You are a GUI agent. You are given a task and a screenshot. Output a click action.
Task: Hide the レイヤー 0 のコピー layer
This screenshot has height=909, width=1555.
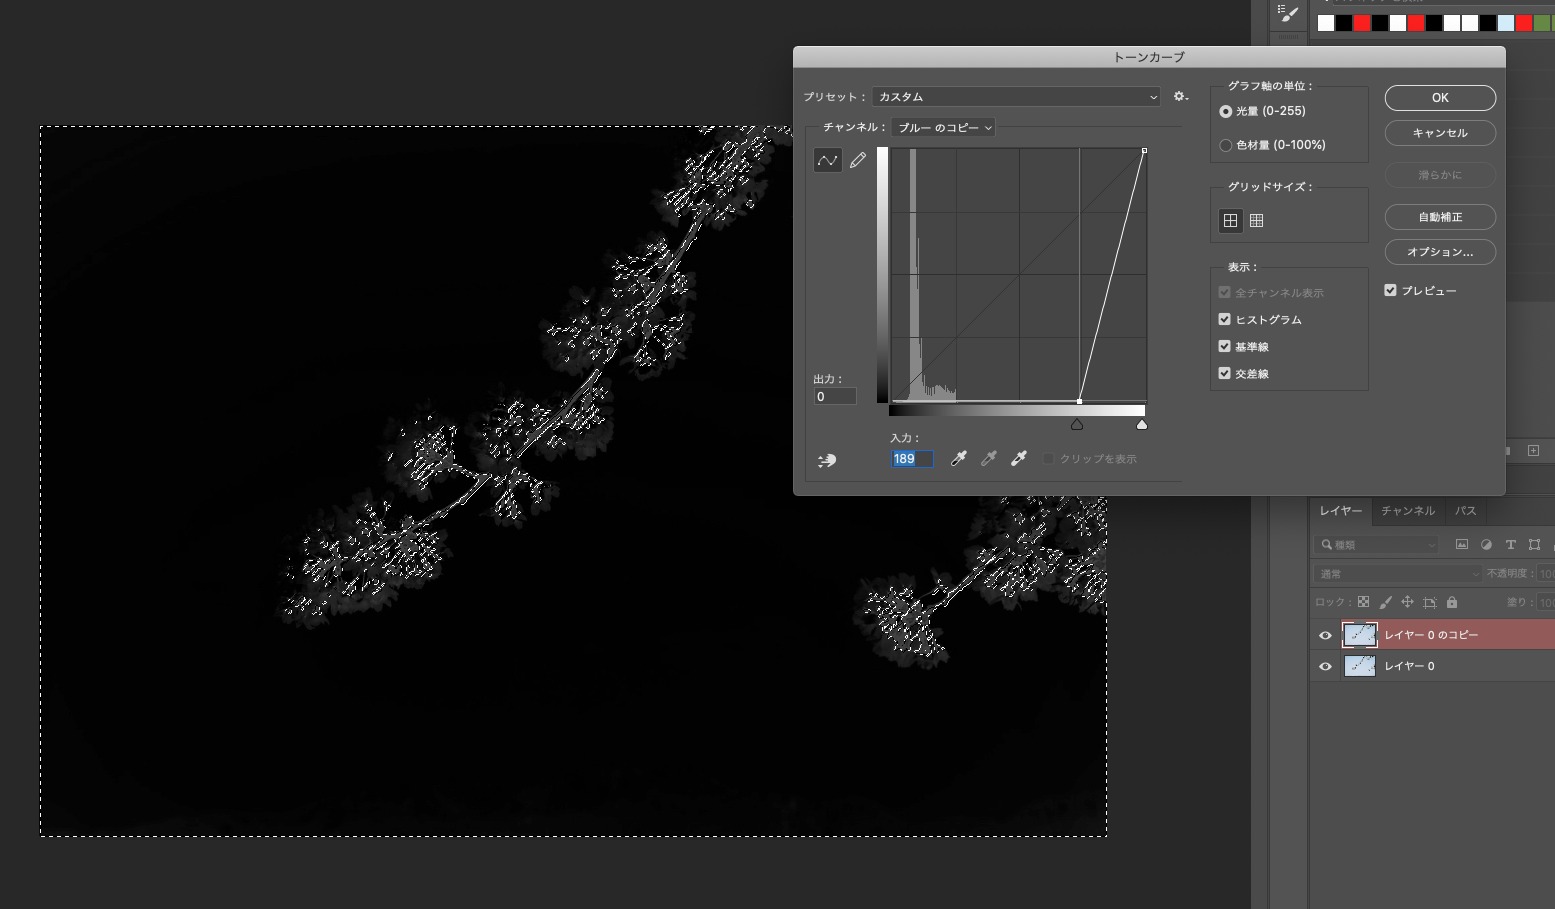[x=1325, y=635]
